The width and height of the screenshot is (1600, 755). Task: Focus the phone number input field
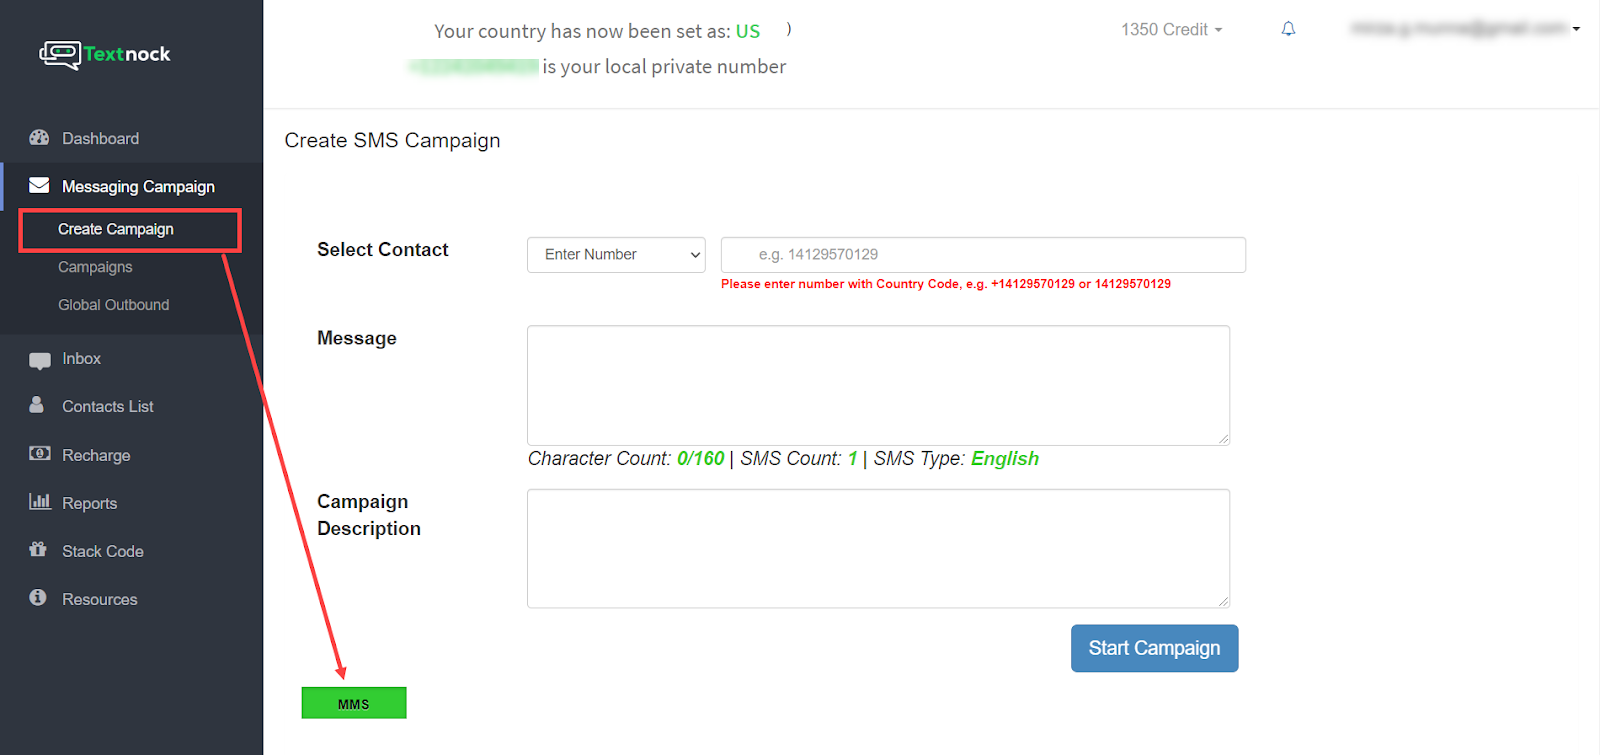tap(982, 255)
